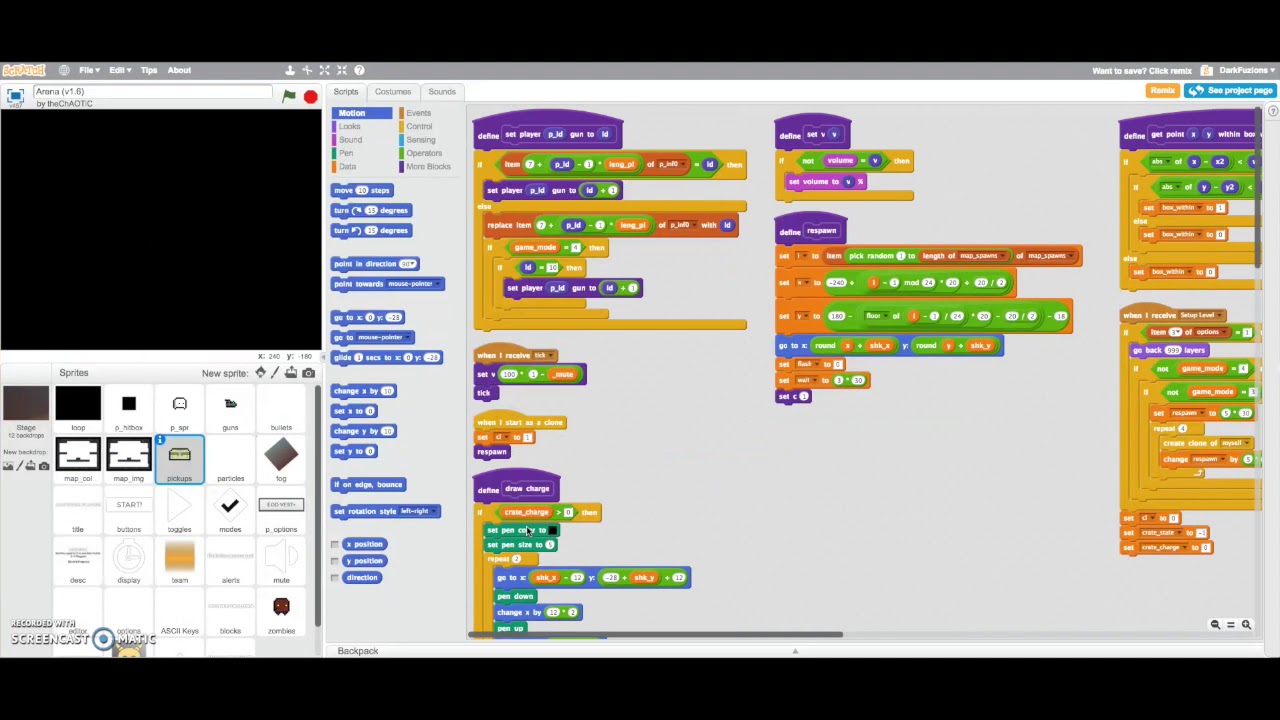This screenshot has height=720, width=1280.
Task: Select the zombies sprite
Action: (281, 614)
